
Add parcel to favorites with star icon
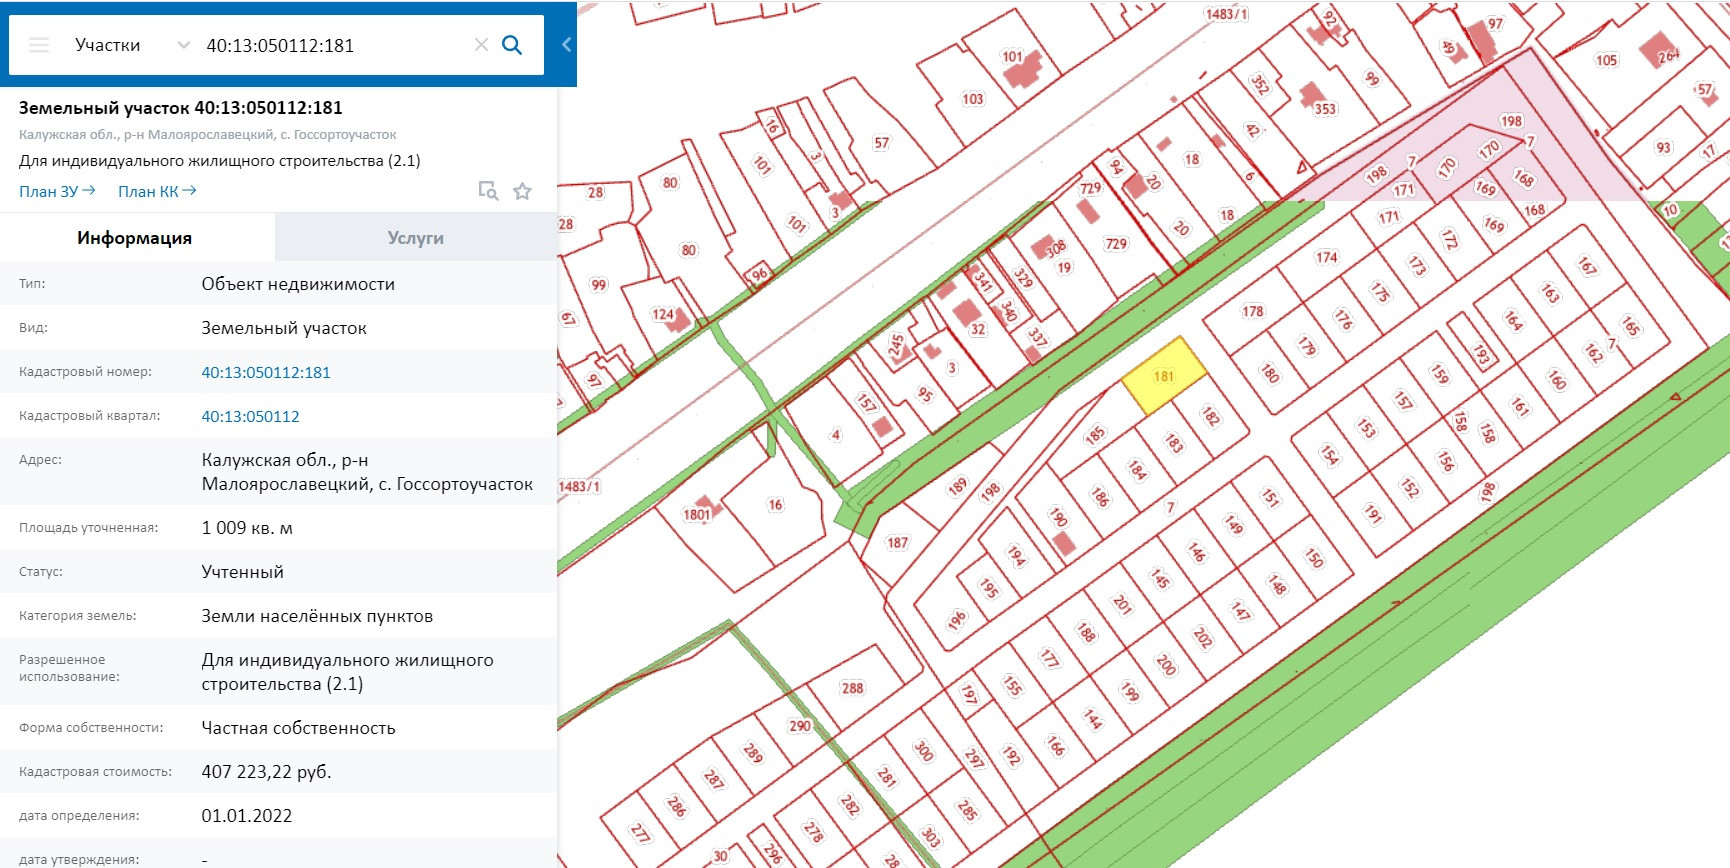522,191
